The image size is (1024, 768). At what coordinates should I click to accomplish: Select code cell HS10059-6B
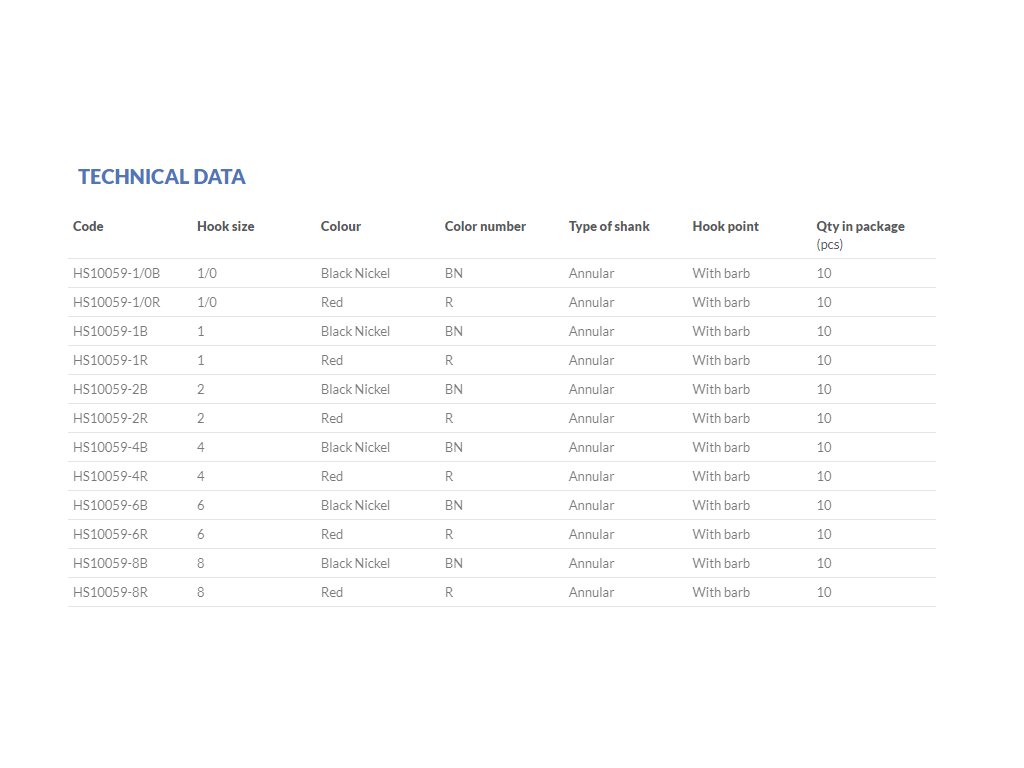click(110, 505)
